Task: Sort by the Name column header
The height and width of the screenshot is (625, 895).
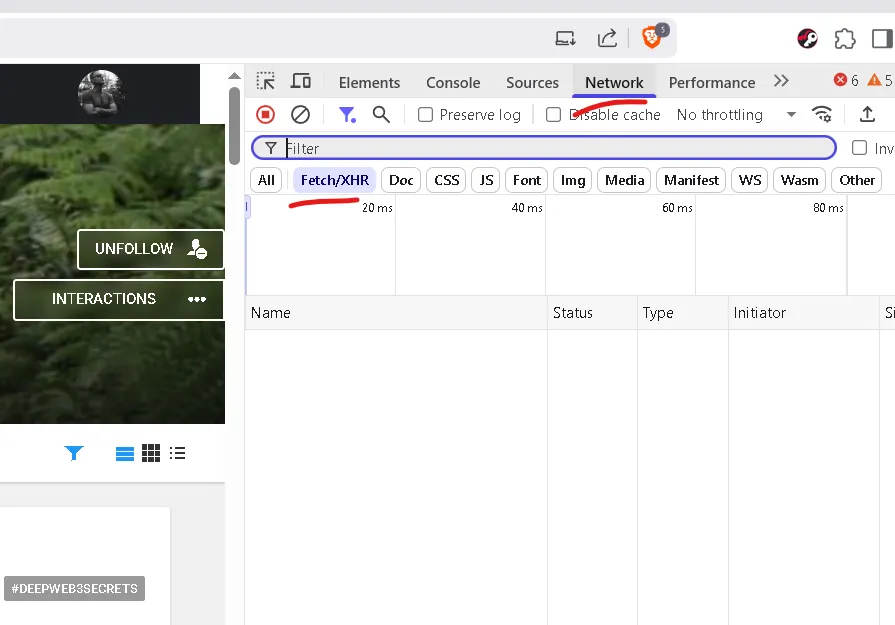Action: pyautogui.click(x=396, y=313)
